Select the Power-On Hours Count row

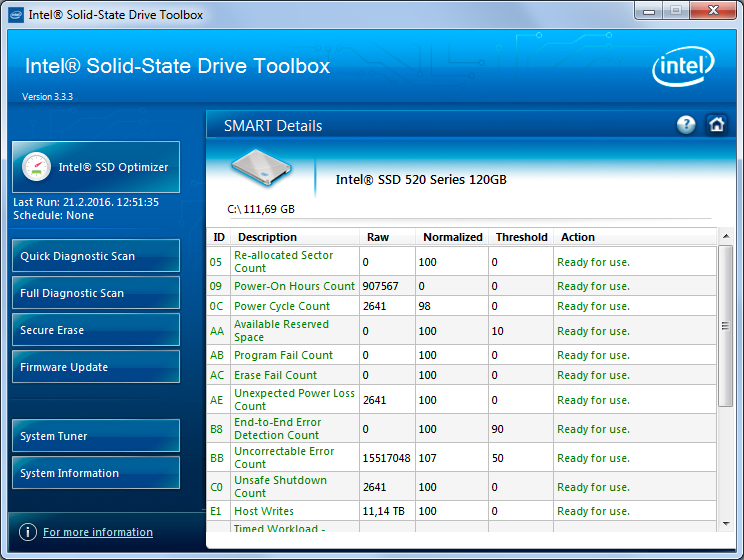coord(294,286)
